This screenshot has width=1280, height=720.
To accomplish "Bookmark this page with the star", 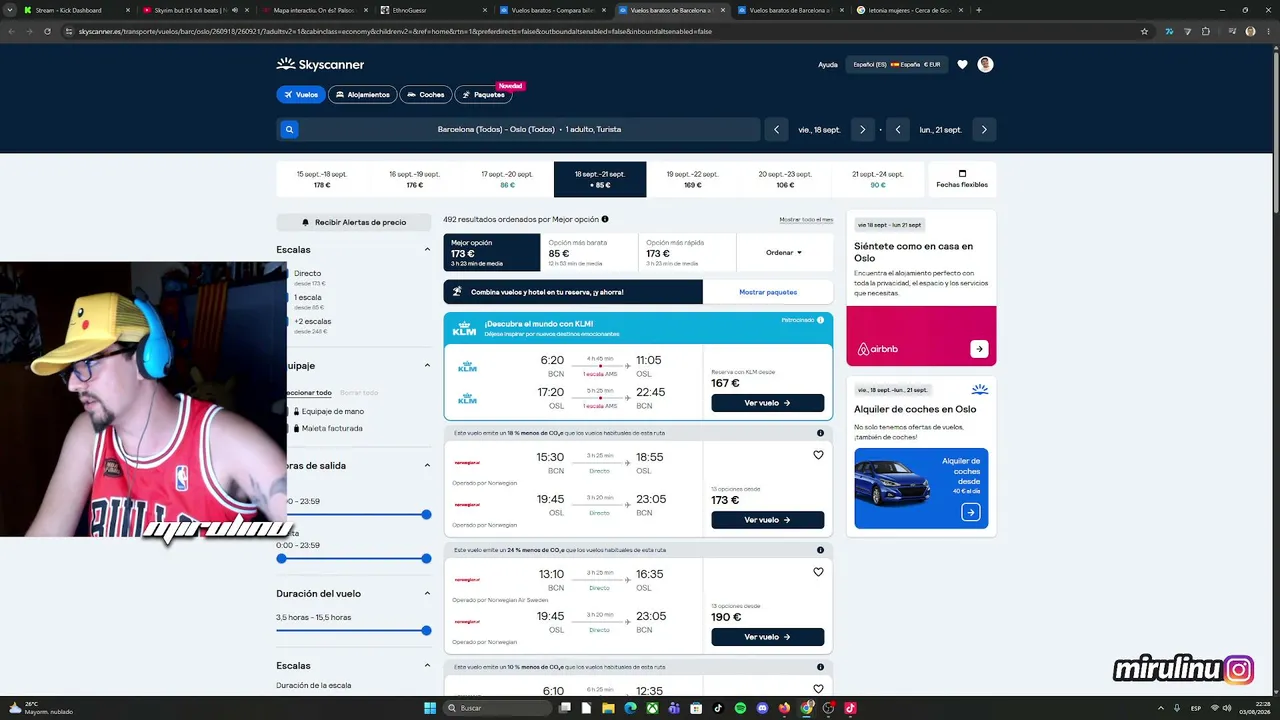I will click(x=1145, y=31).
